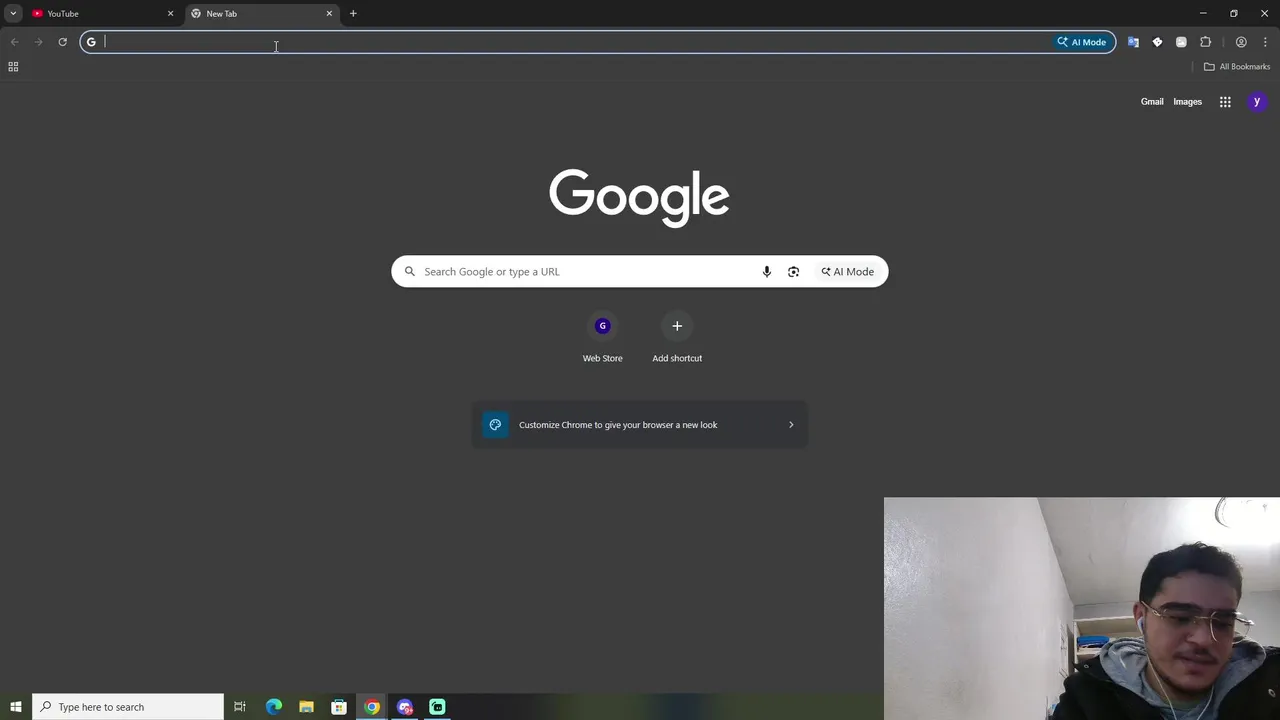
Task: Open the Apps grid in bookmarks bar
Action: click(13, 67)
